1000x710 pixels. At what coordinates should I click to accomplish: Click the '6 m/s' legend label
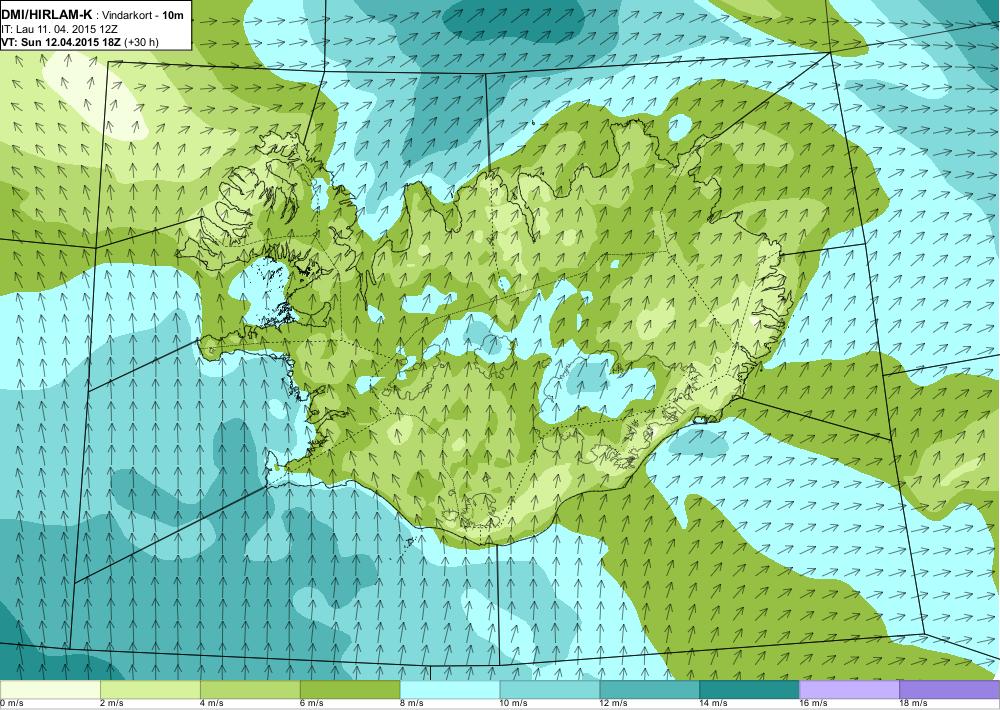(x=311, y=703)
